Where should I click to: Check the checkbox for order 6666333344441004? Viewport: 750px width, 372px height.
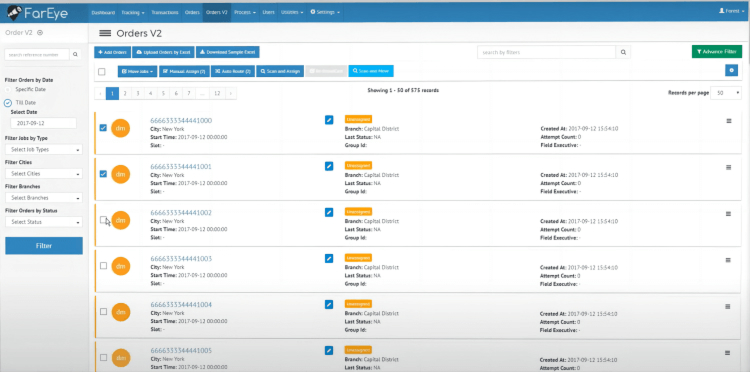click(x=103, y=311)
